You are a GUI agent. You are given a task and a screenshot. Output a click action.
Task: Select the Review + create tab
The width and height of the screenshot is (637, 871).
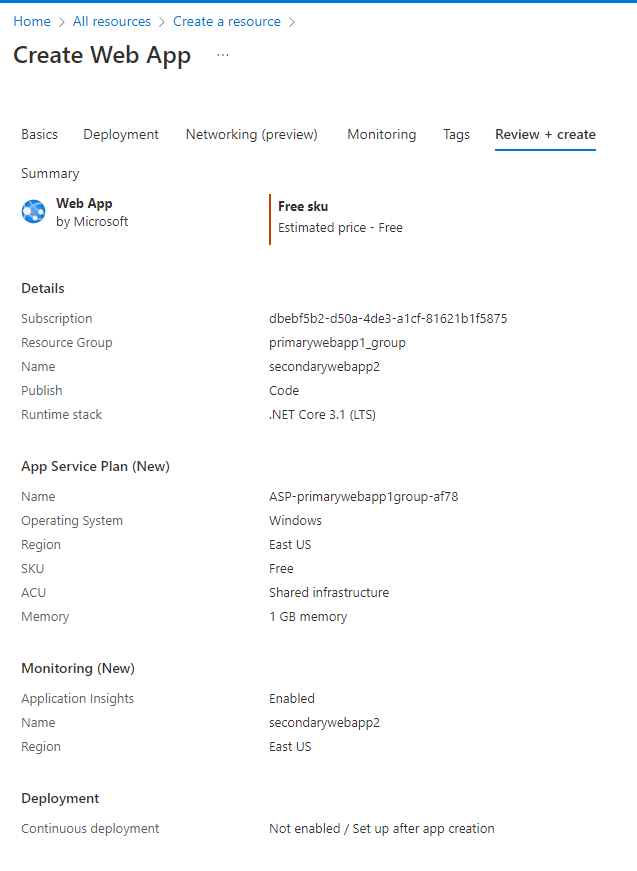tap(545, 134)
